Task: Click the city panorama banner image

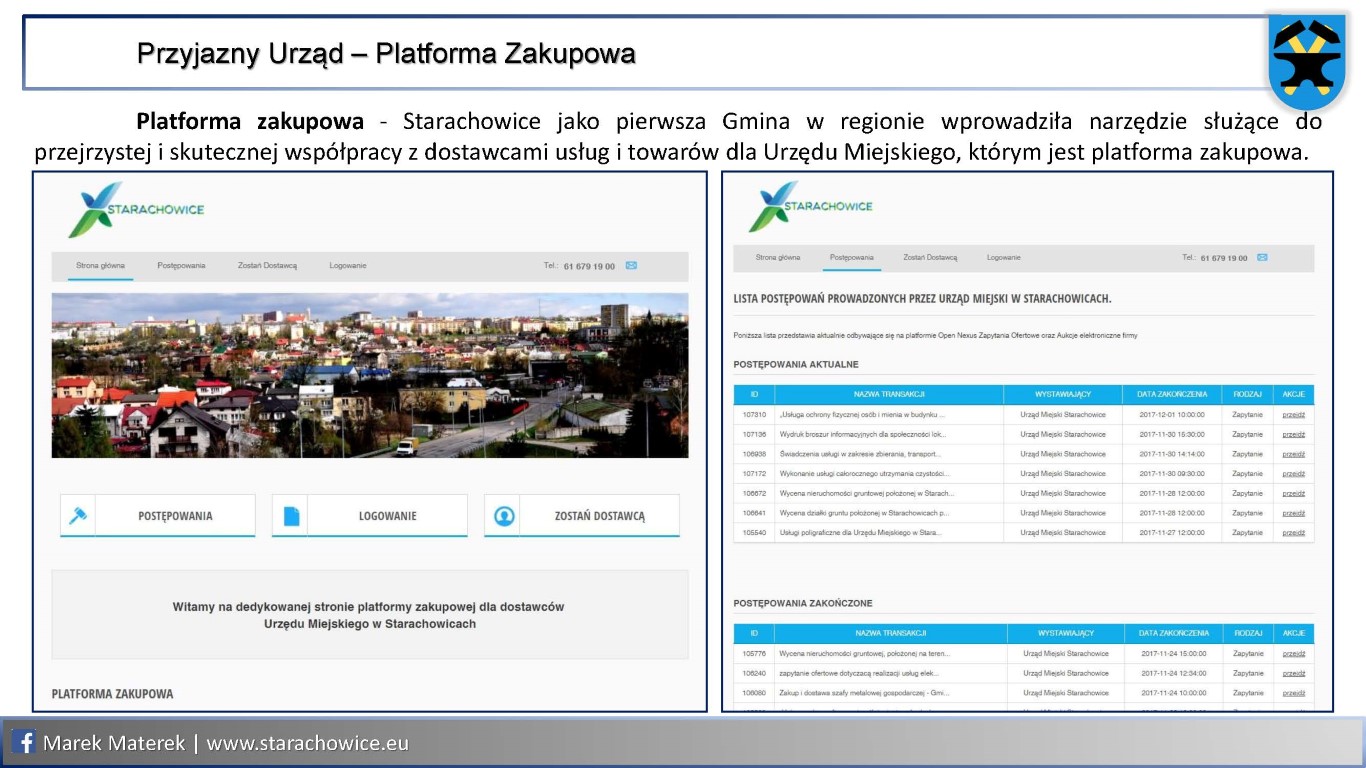Action: click(370, 375)
